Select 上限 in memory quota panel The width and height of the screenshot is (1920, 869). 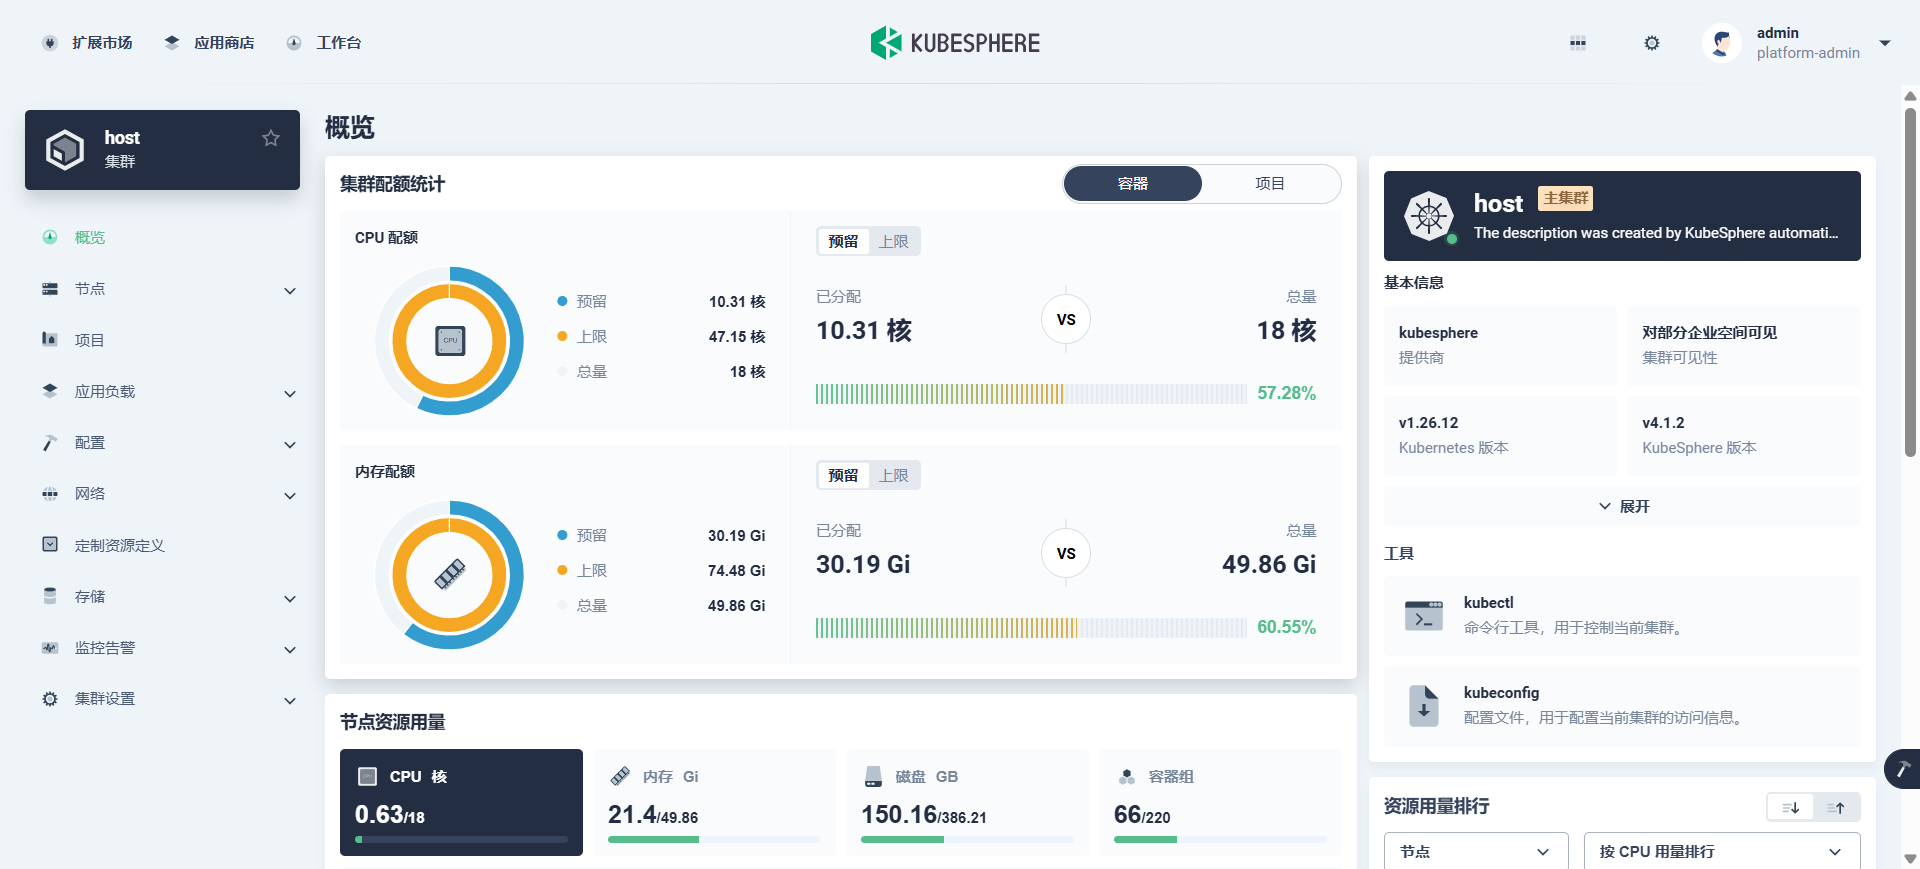pos(894,475)
